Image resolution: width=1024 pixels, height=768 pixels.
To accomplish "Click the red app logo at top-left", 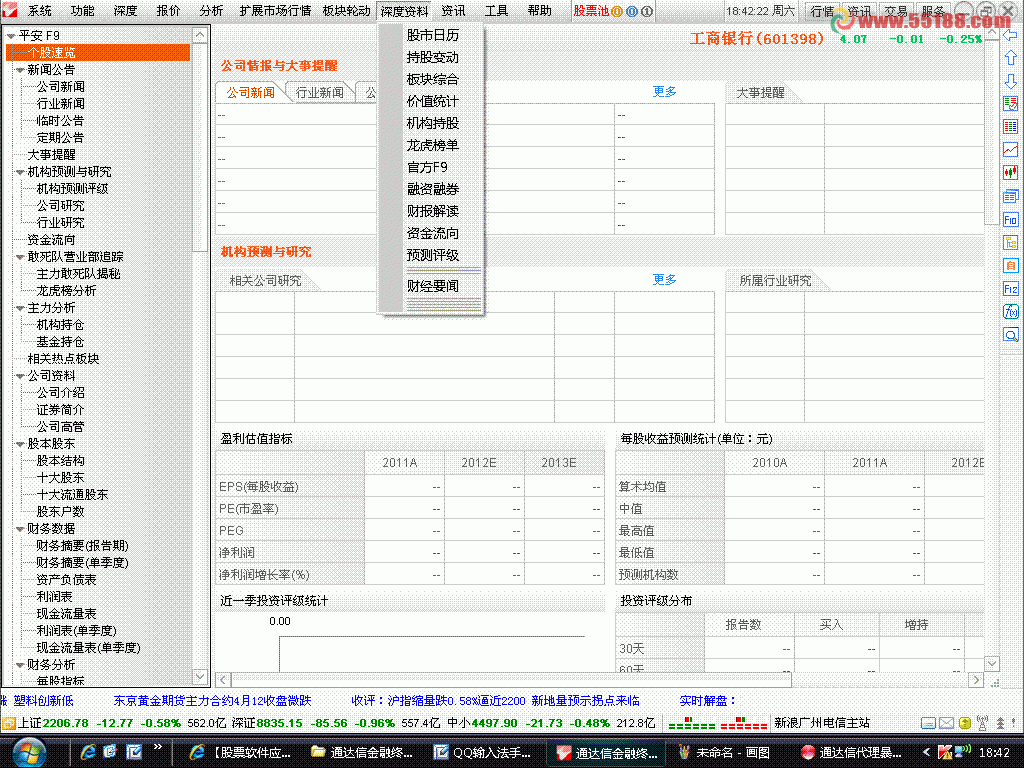I will (9, 10).
